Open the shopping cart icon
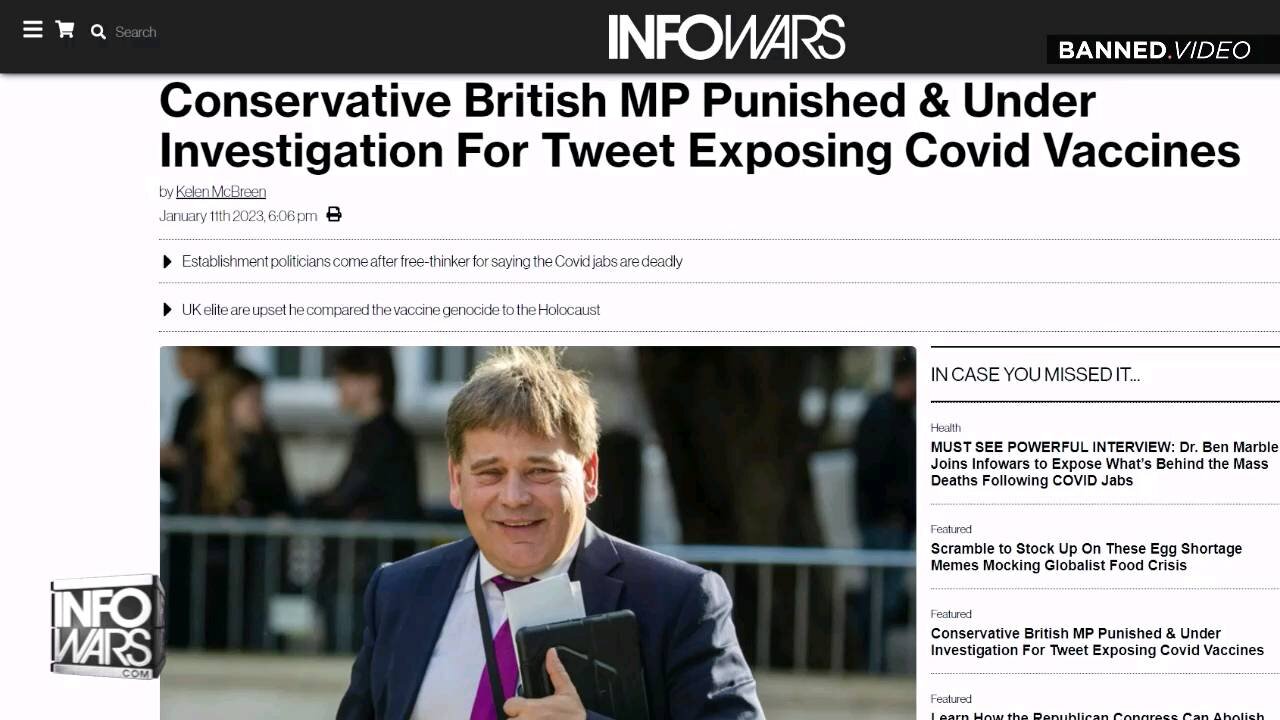 (x=65, y=29)
